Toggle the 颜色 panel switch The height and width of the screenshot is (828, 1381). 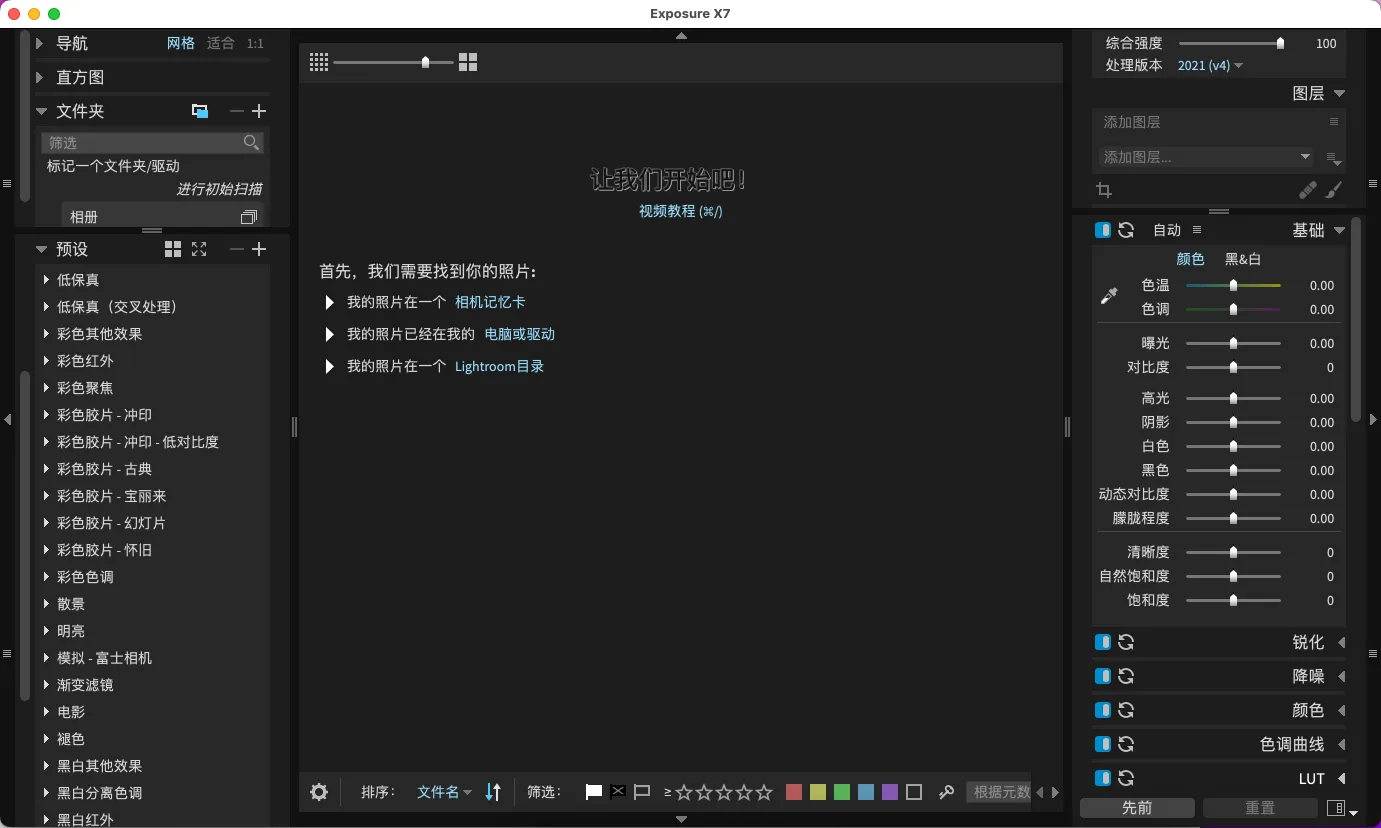pos(1103,710)
